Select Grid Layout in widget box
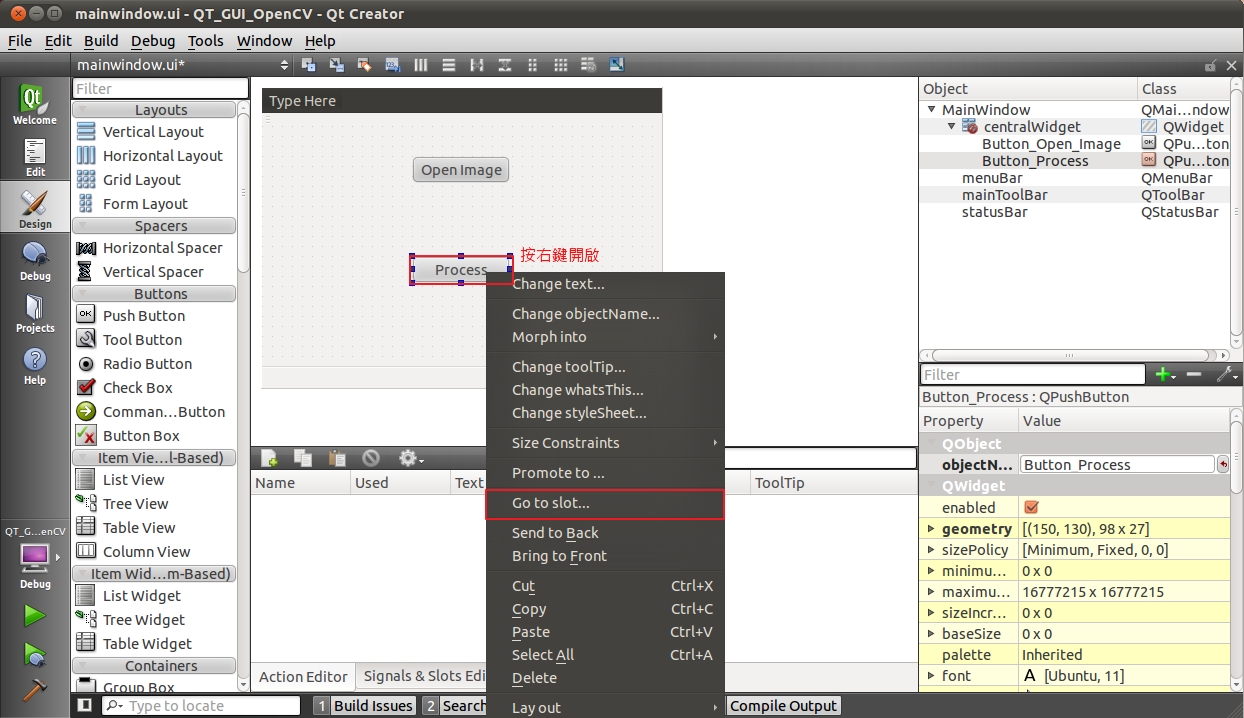Viewport: 1244px width, 718px height. [142, 180]
